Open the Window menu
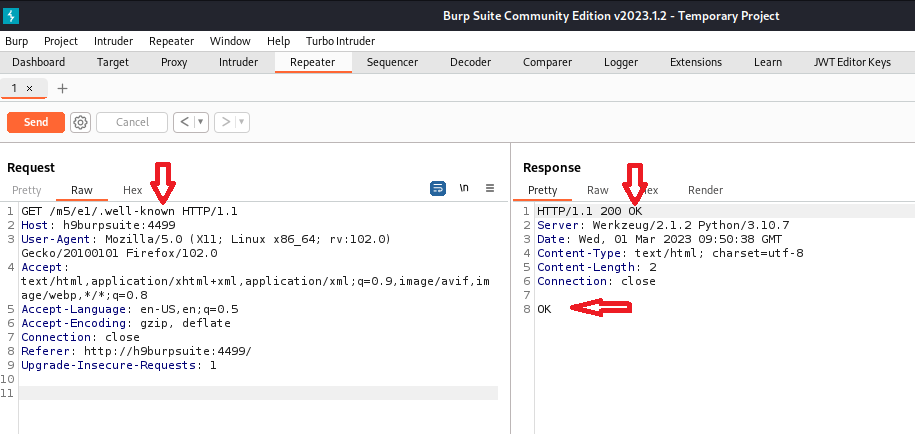 click(x=230, y=41)
